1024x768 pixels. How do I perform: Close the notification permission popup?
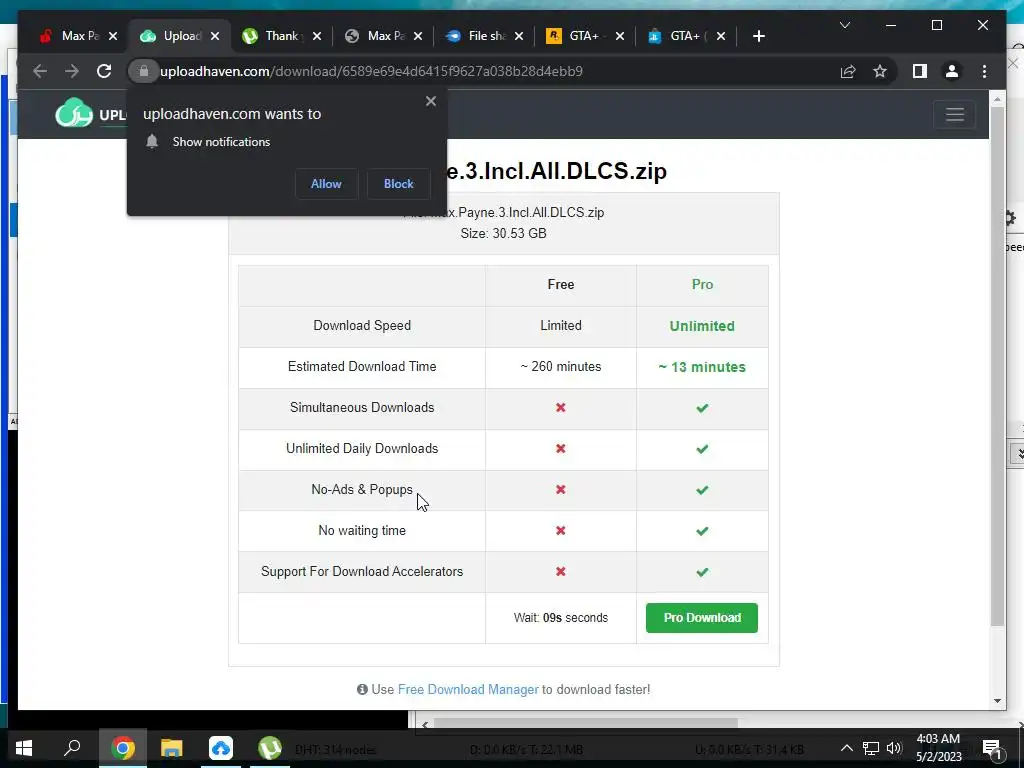click(x=430, y=101)
